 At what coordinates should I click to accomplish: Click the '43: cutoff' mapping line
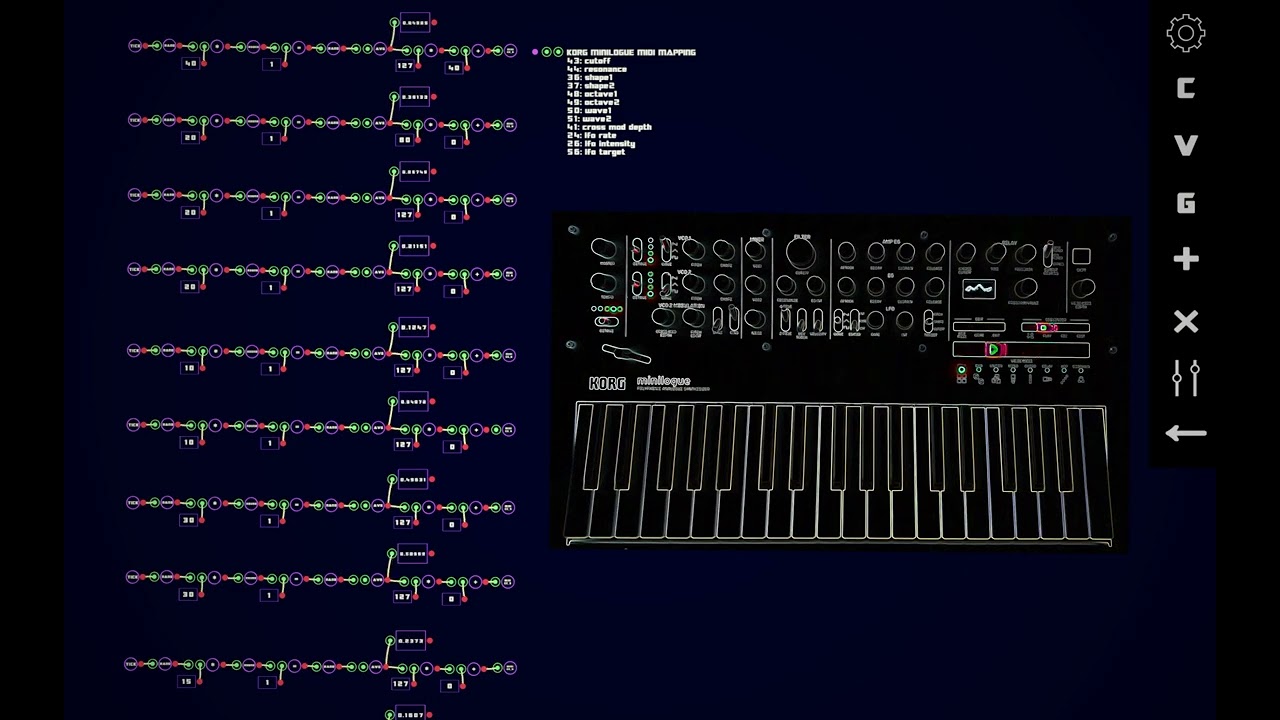589,61
